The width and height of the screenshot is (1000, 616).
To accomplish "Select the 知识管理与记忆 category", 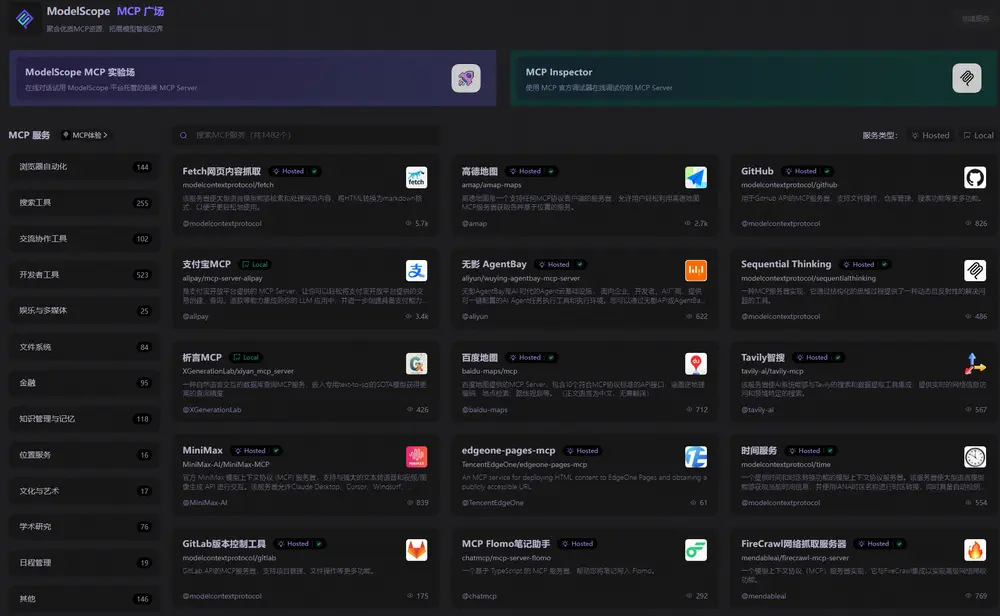I will click(84, 419).
